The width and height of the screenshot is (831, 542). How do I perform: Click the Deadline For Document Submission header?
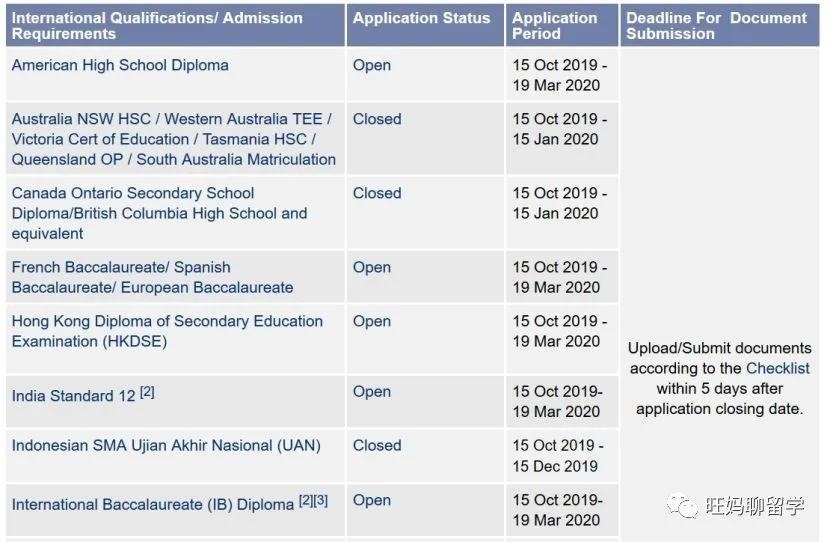click(720, 25)
